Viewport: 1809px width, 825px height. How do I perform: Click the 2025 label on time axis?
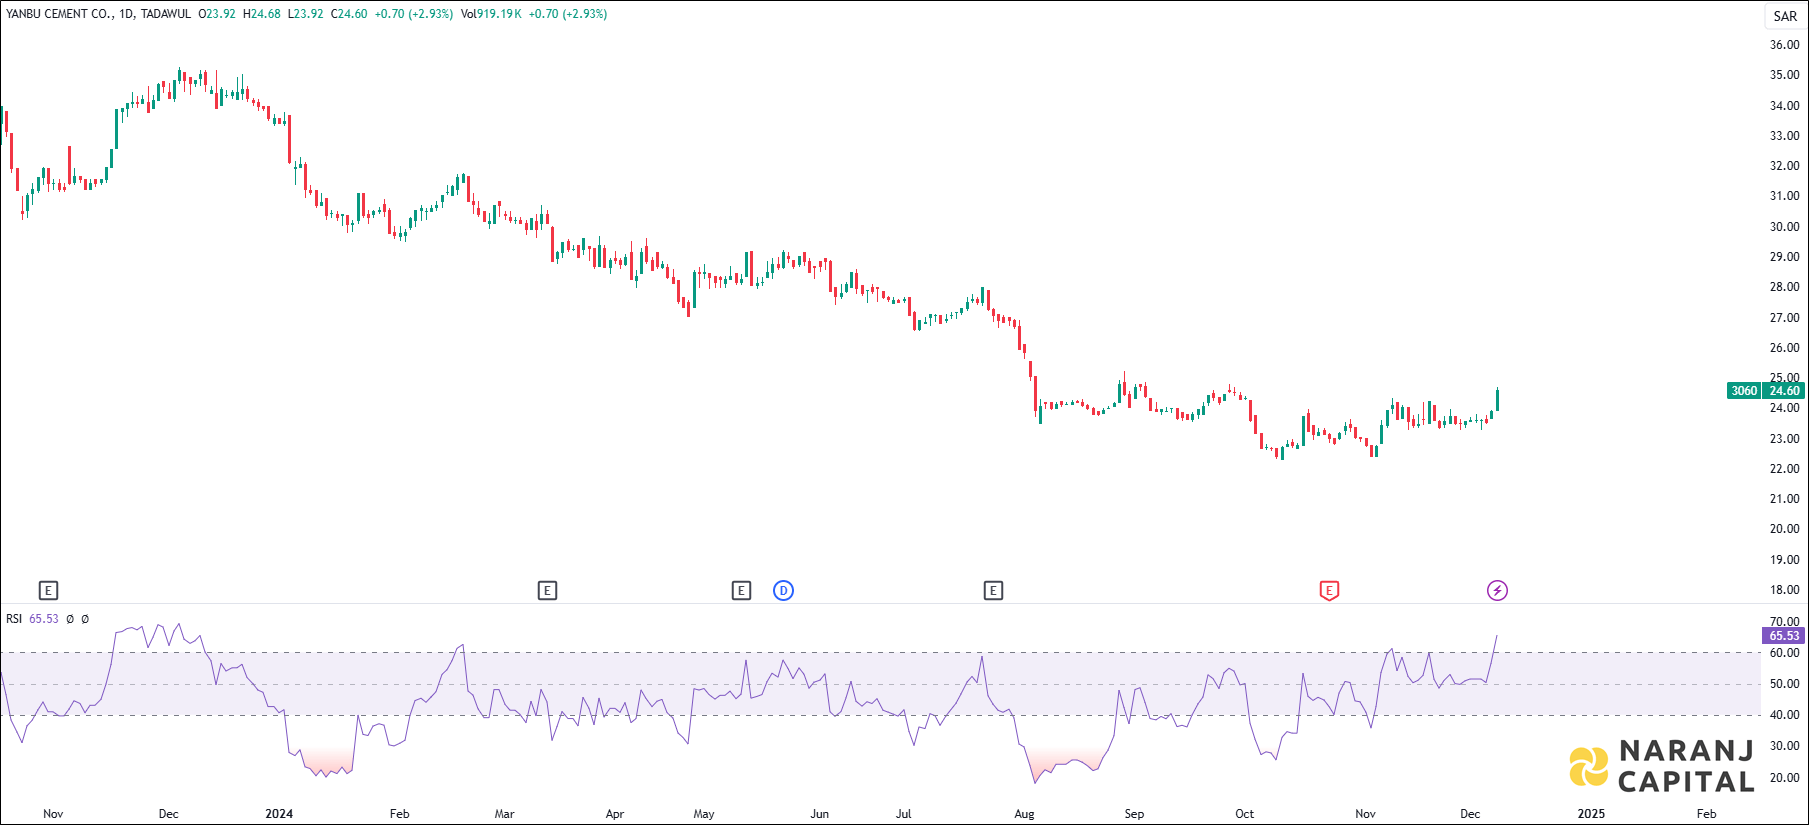click(1591, 814)
